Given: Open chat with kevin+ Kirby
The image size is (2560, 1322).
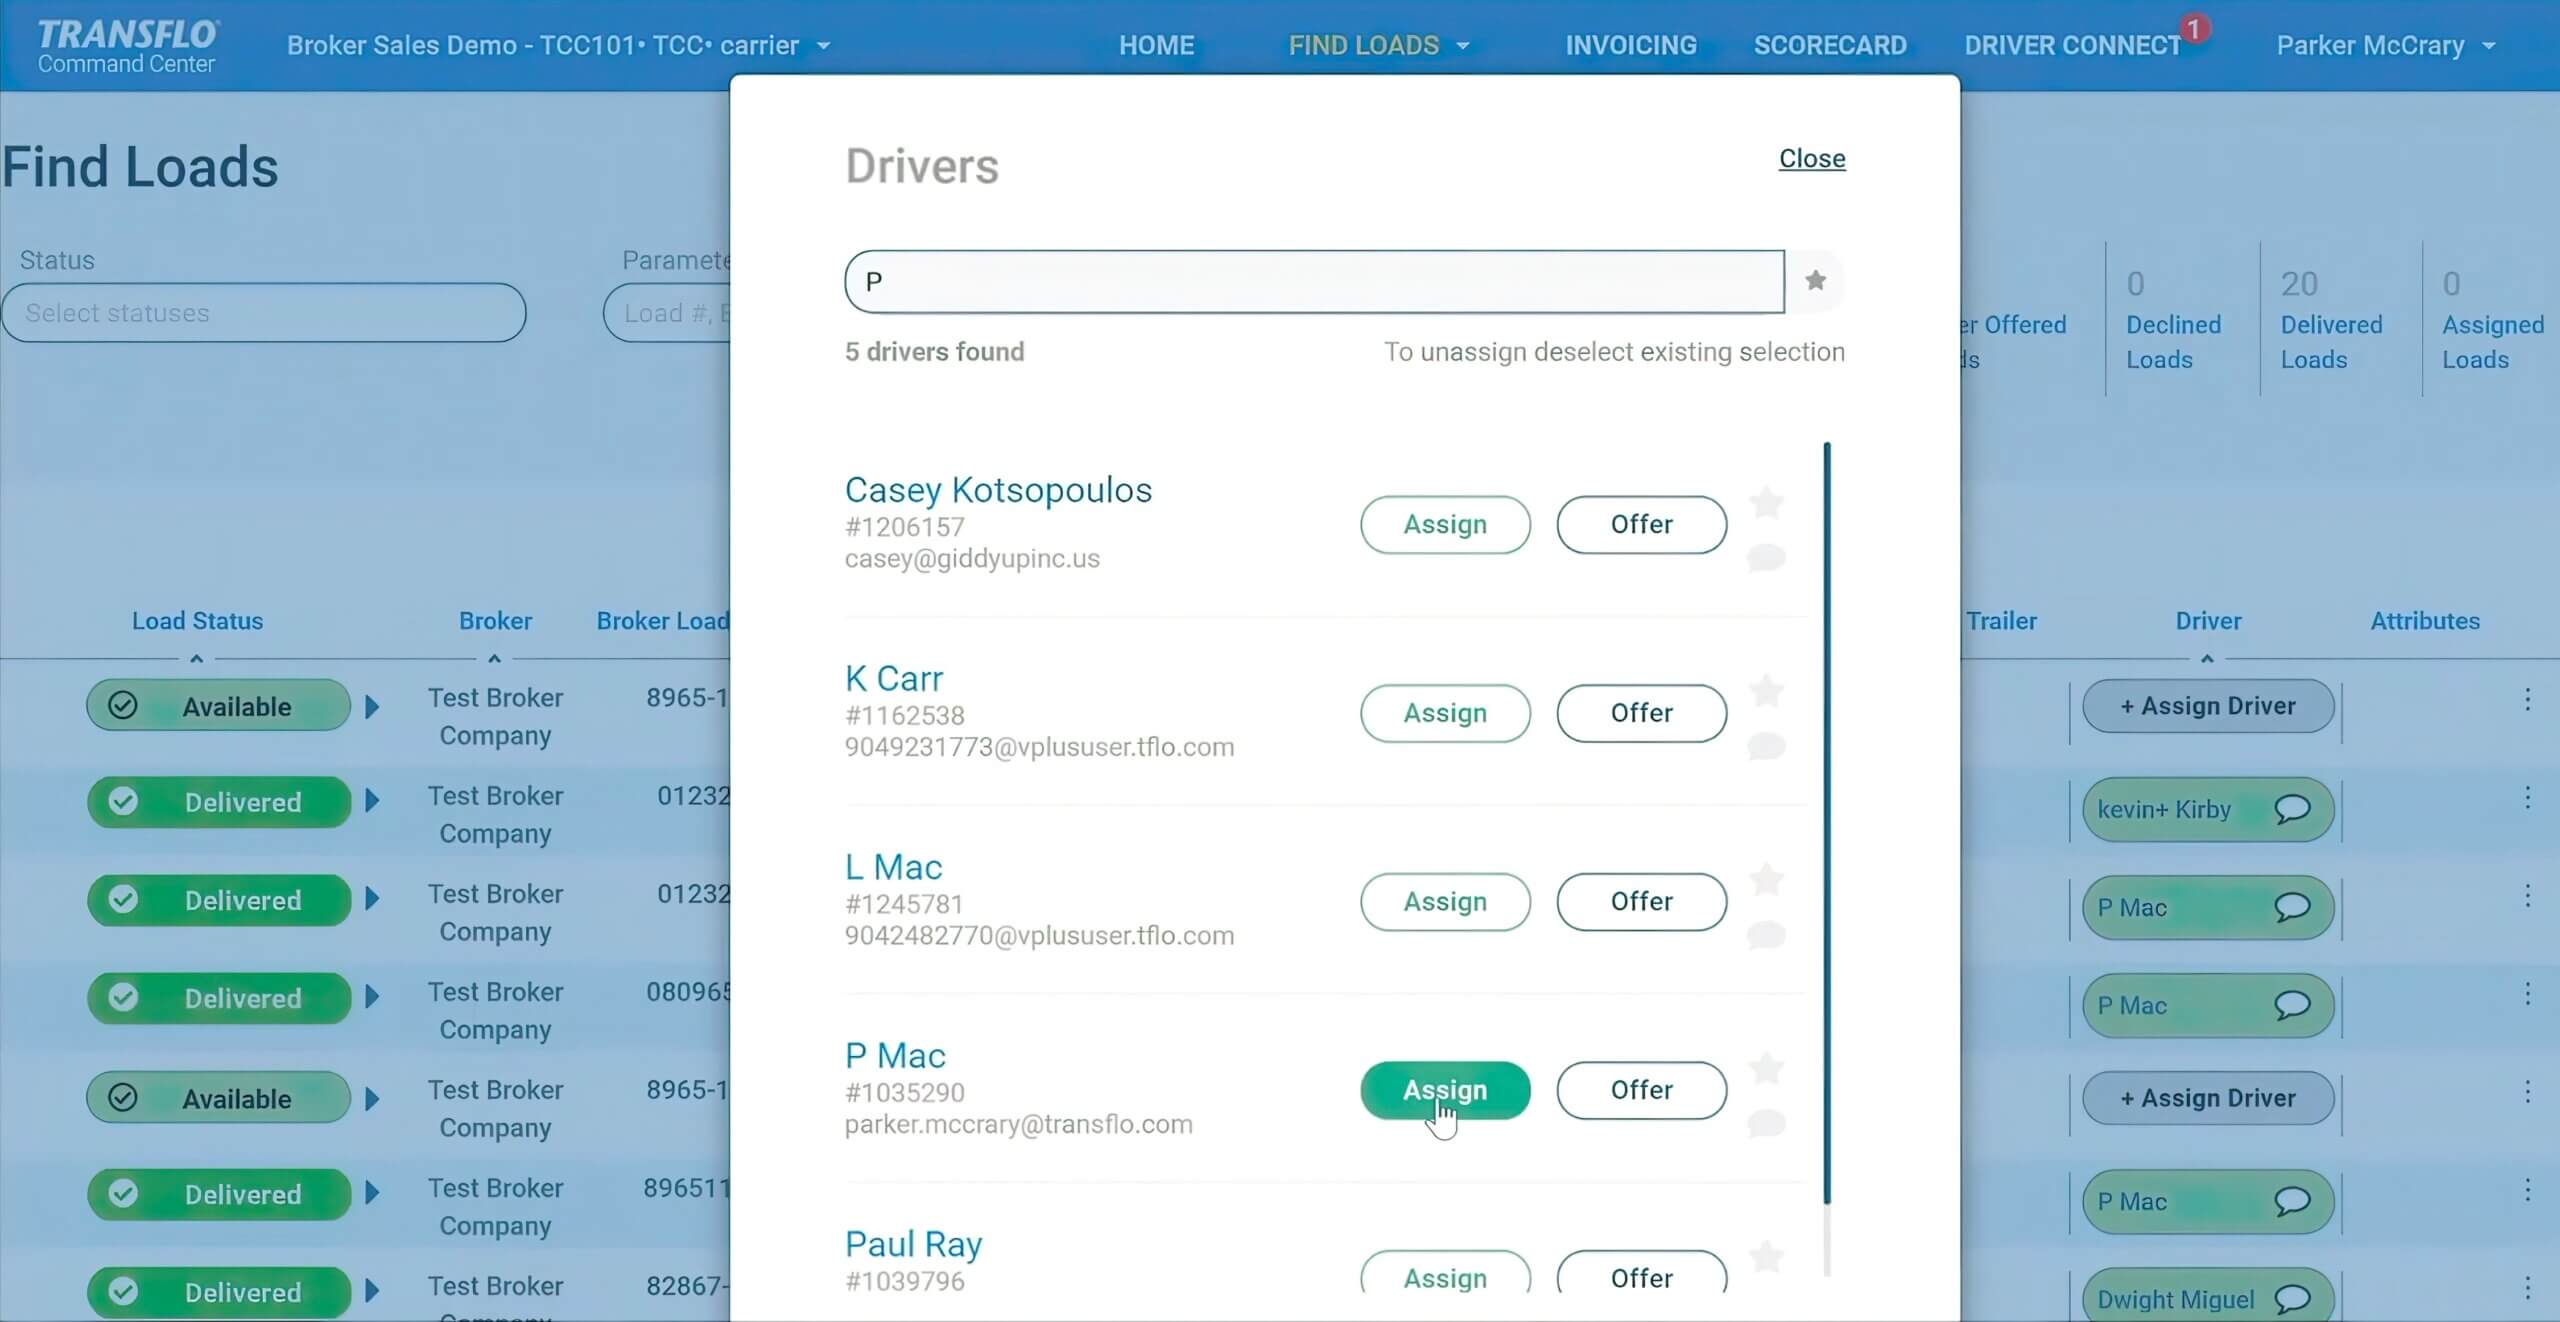Looking at the screenshot, I should (x=2292, y=809).
